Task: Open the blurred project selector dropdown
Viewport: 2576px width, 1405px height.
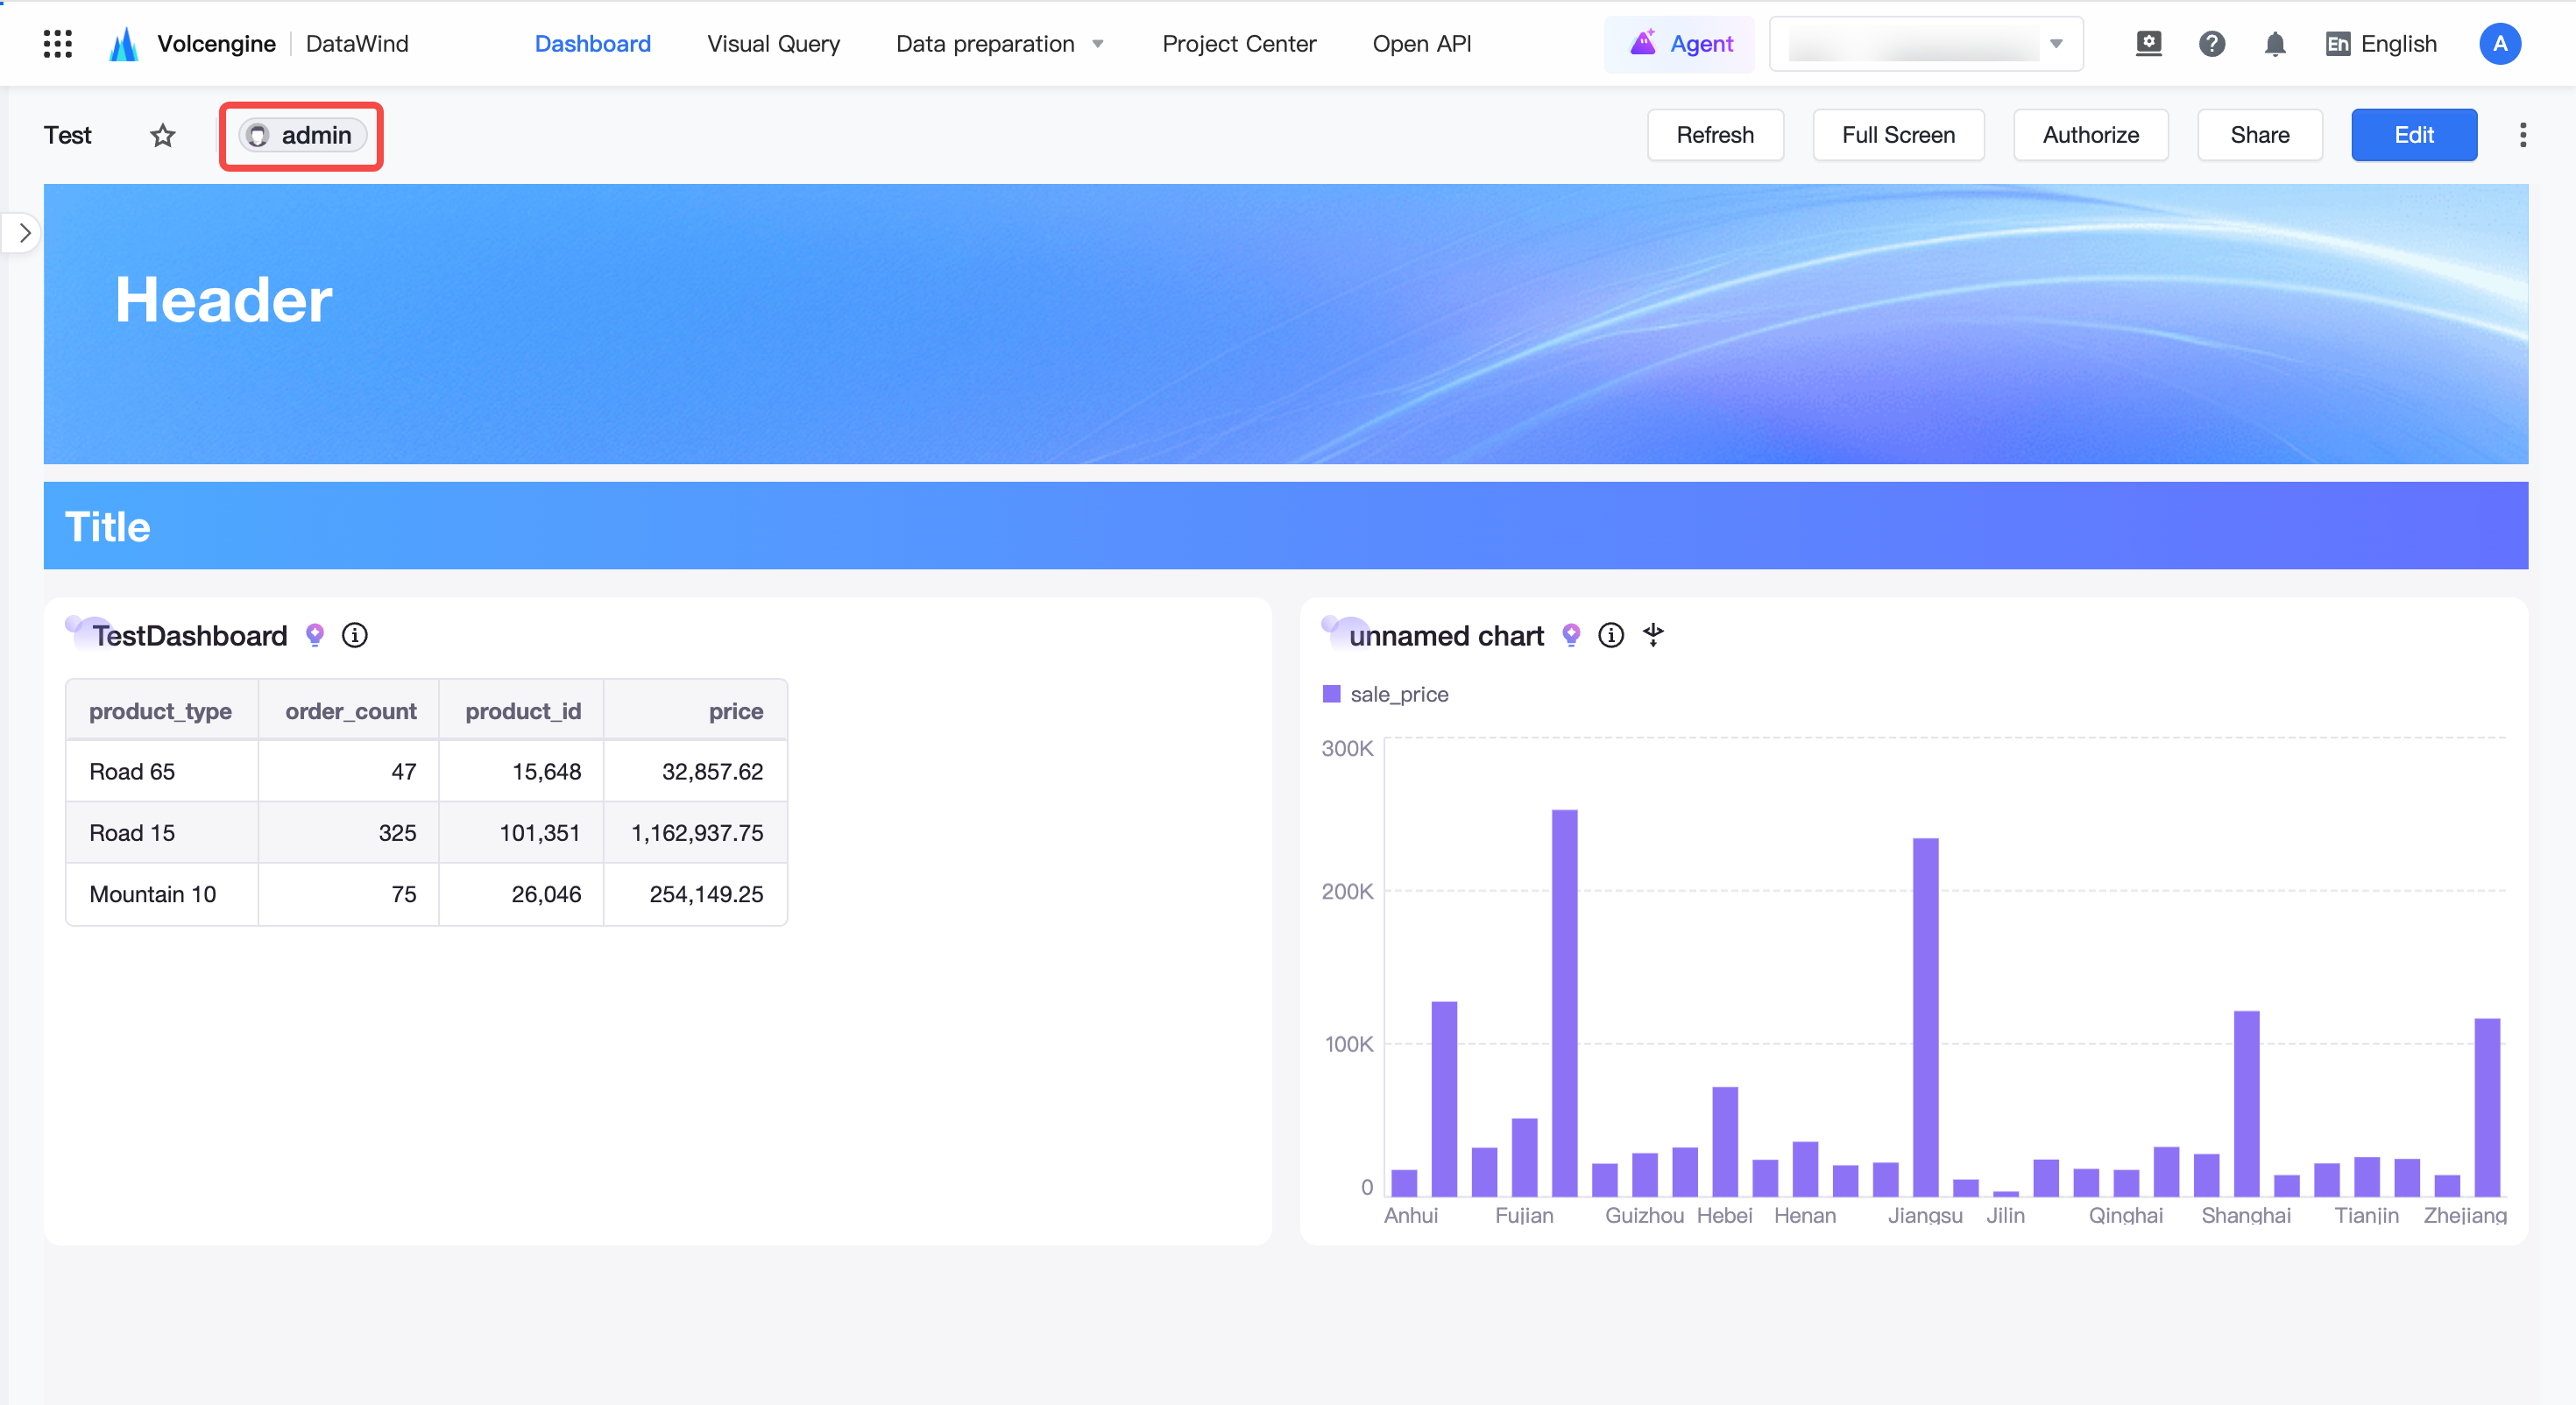Action: point(1926,44)
